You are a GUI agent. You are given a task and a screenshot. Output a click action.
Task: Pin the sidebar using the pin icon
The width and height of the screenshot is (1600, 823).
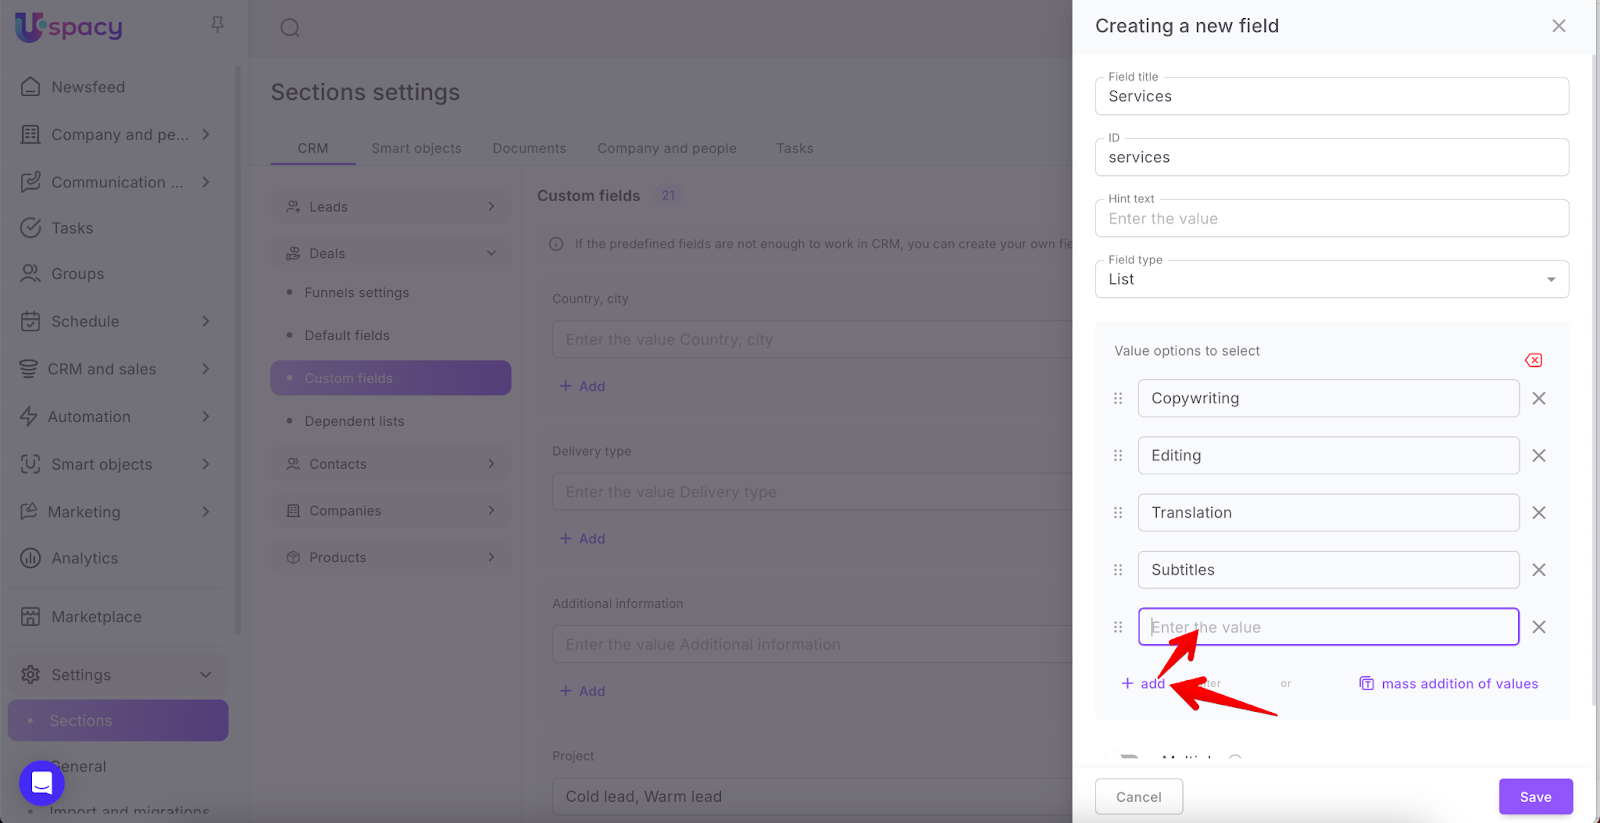(x=217, y=24)
